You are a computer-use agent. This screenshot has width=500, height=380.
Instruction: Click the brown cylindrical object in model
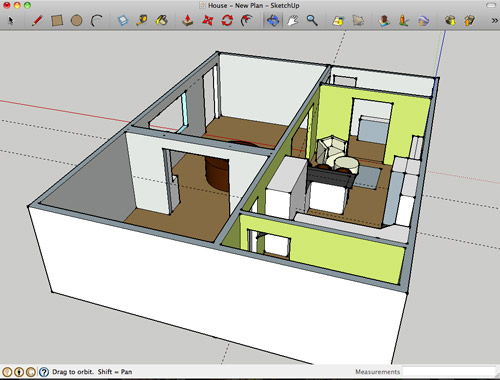[x=217, y=173]
